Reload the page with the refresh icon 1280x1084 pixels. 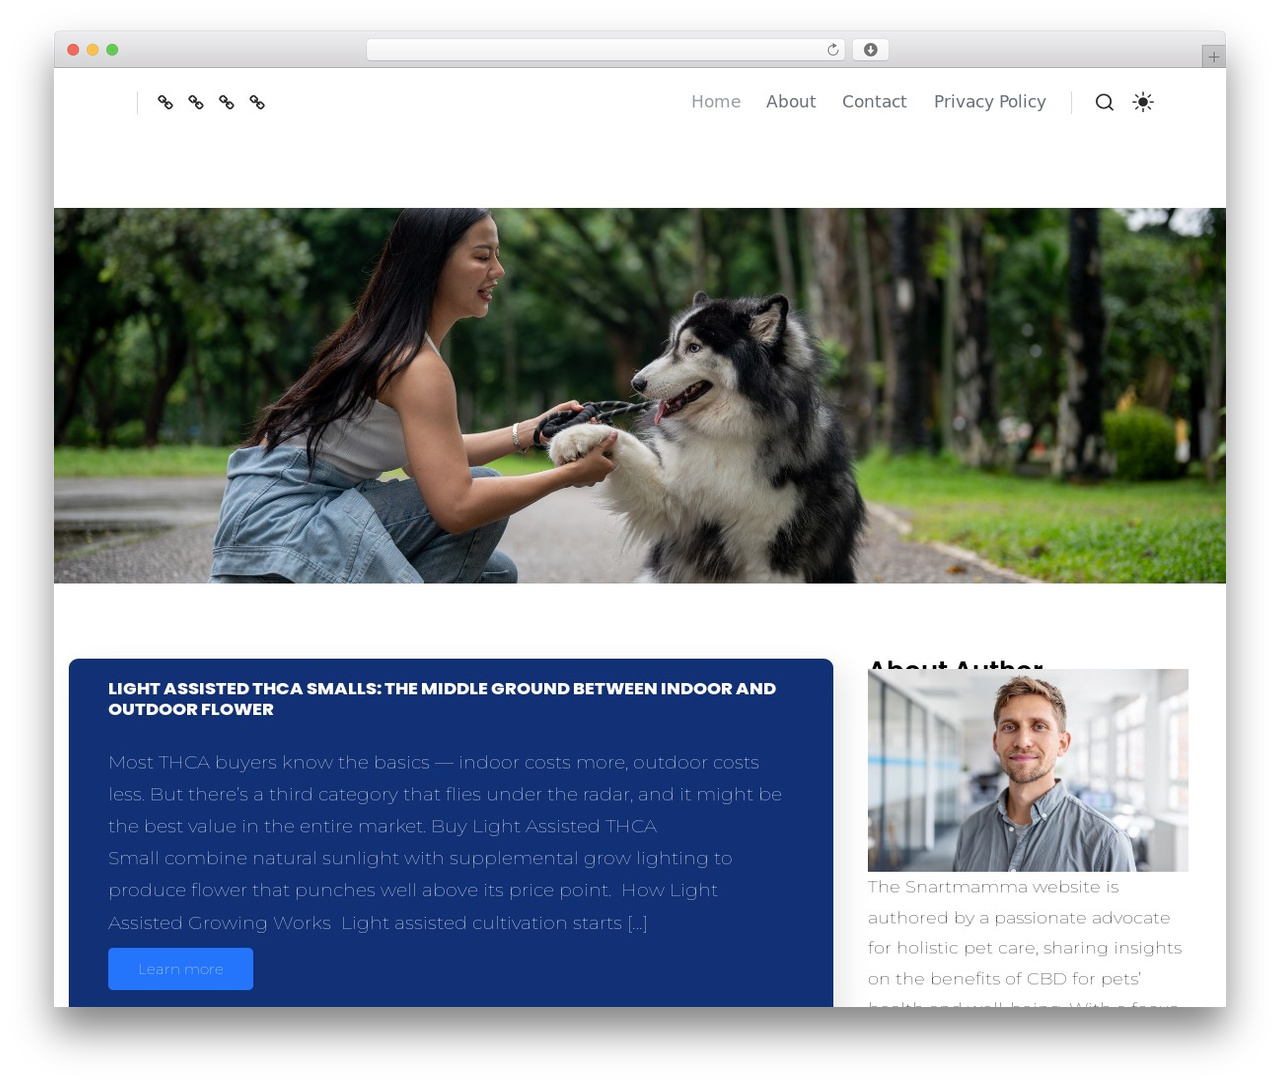point(833,50)
